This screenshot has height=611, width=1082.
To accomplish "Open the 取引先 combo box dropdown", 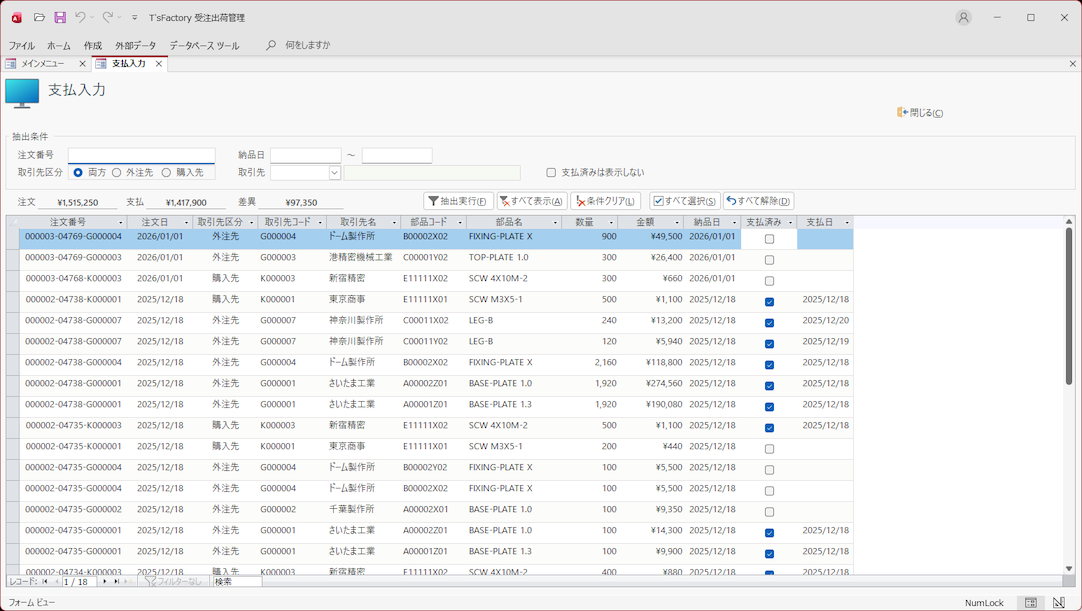I will pos(334,173).
